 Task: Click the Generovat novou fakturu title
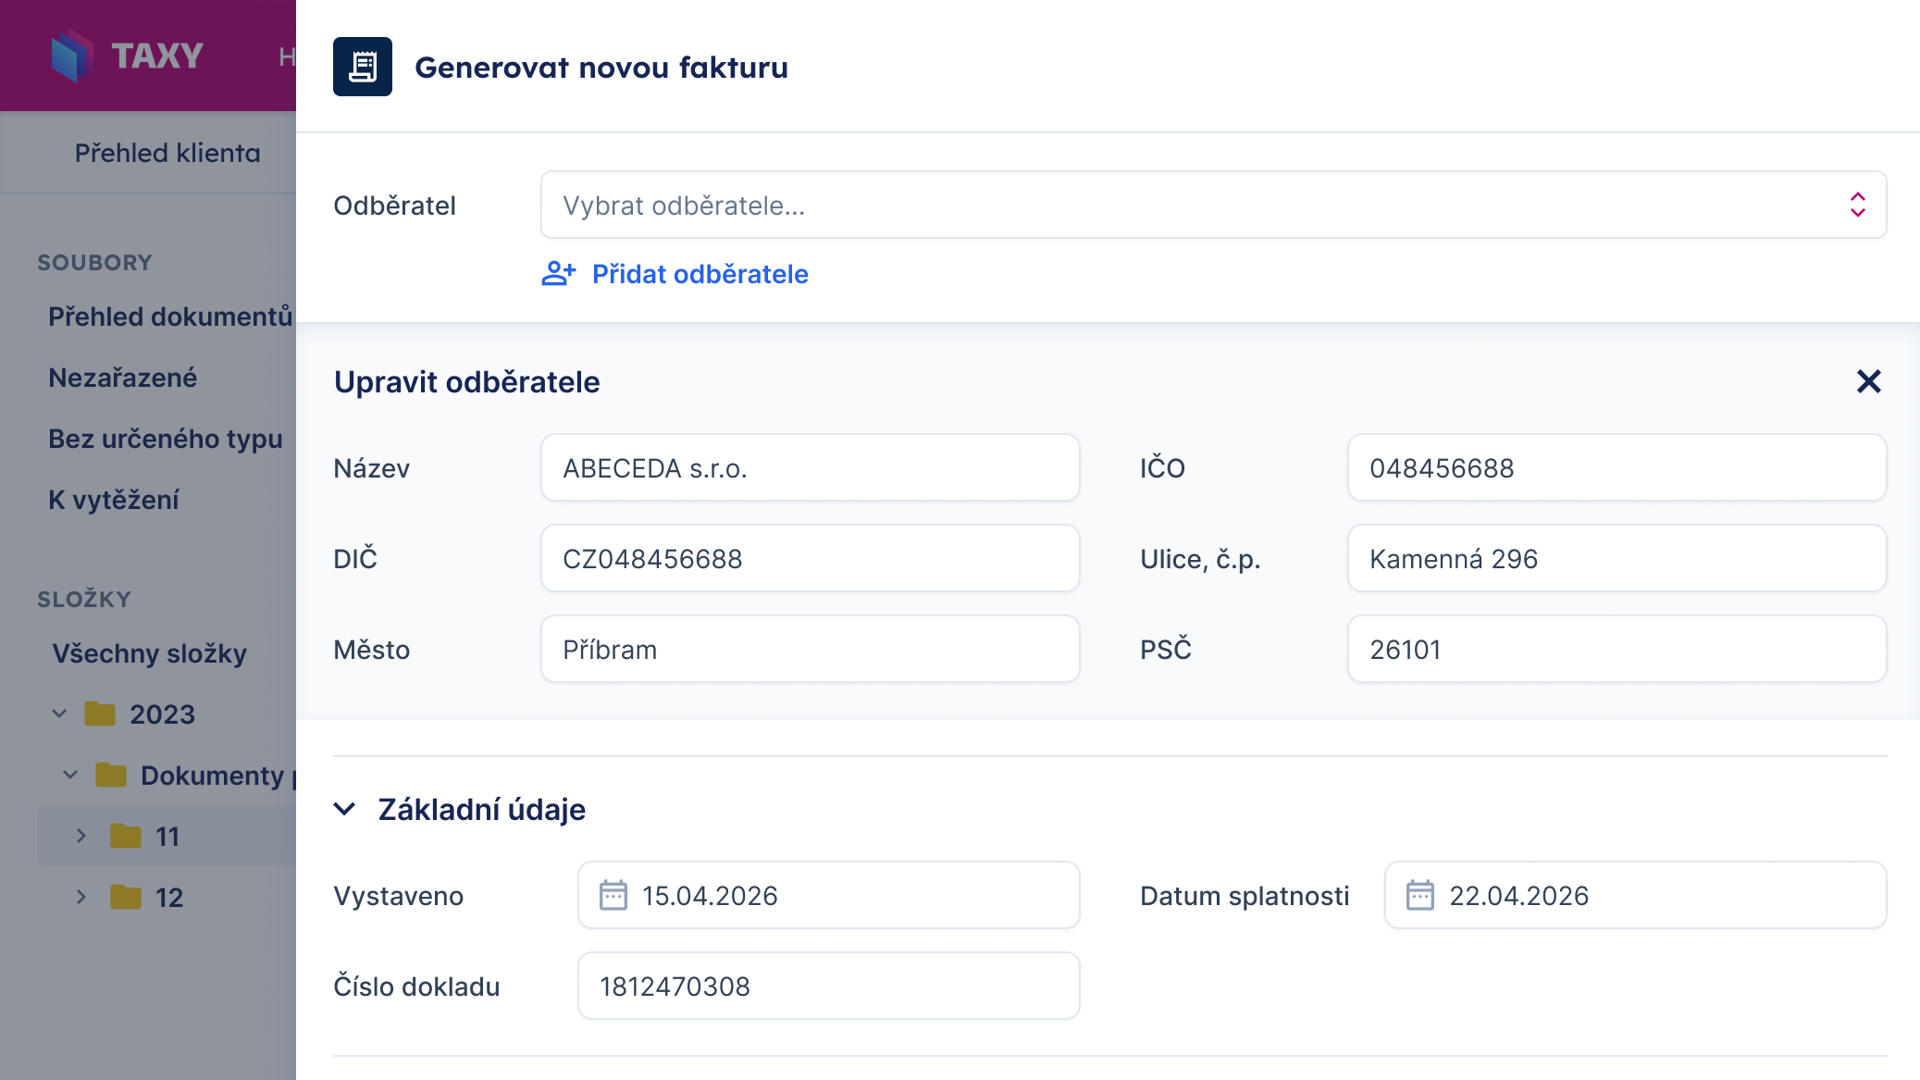click(x=601, y=67)
